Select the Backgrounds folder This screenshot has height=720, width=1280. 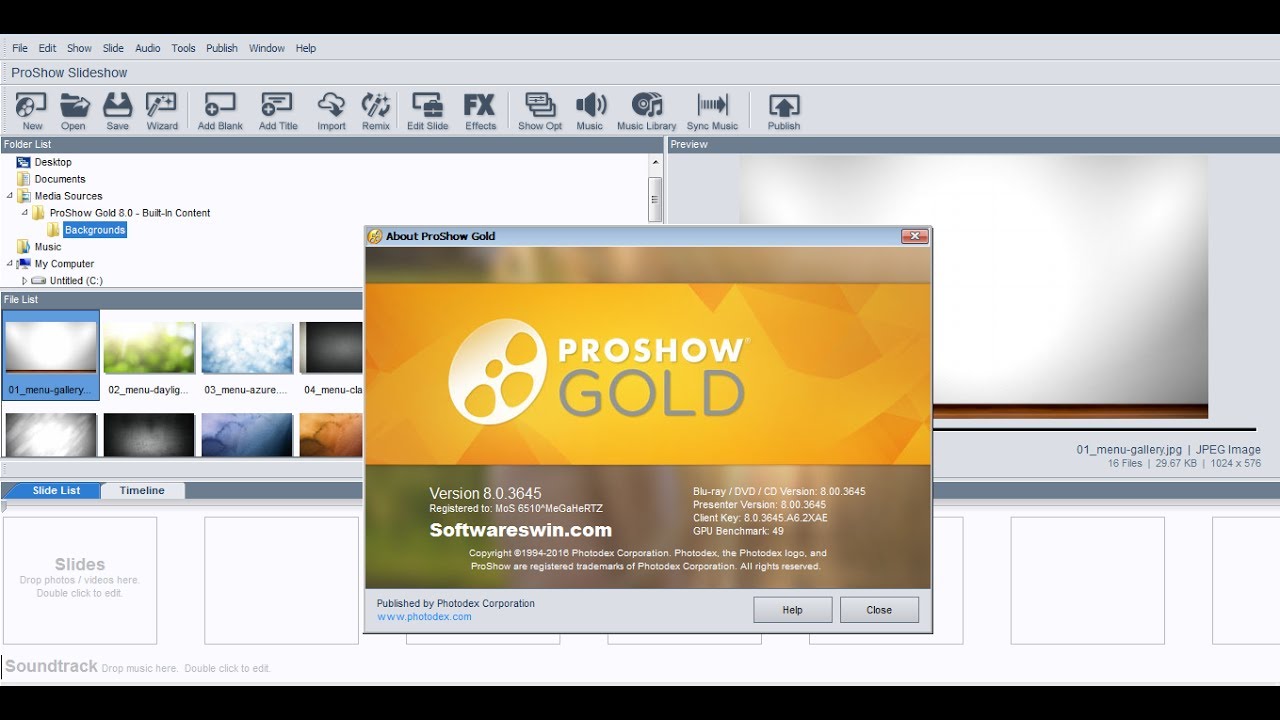[x=95, y=230]
